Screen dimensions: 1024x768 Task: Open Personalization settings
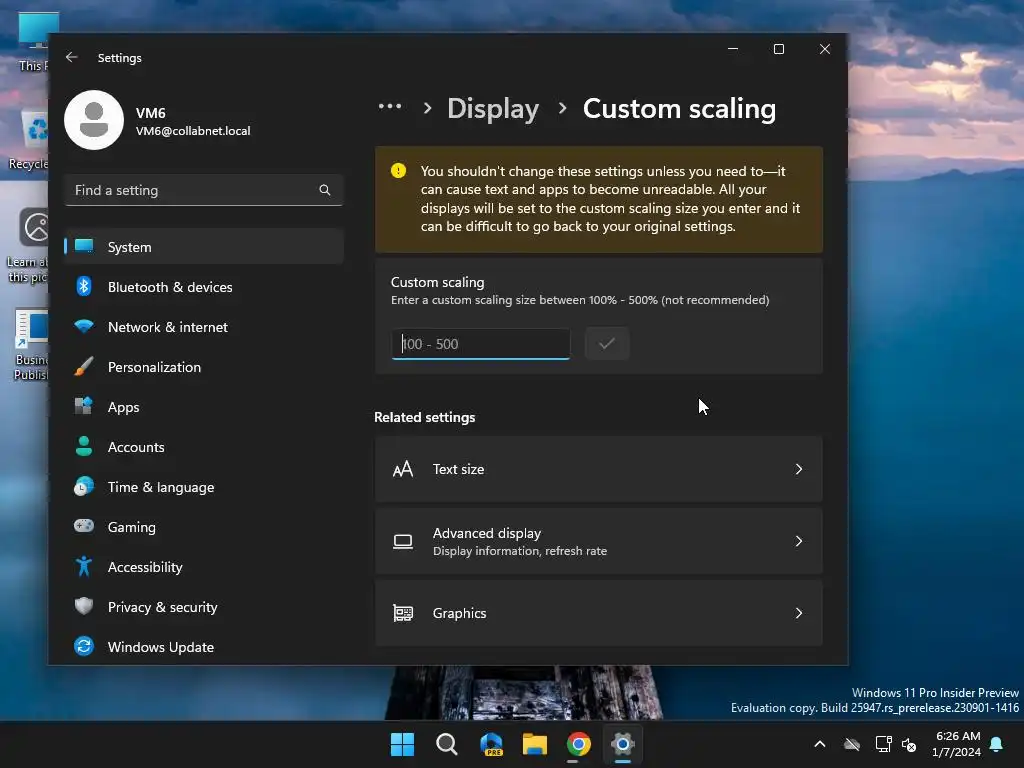[204, 367]
